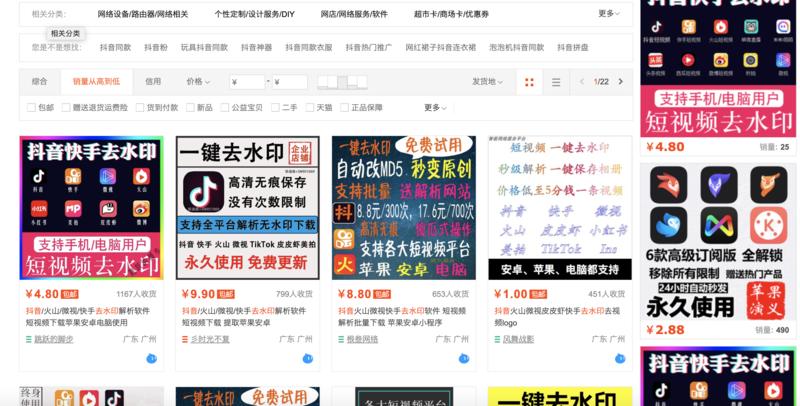Enable the 货到付款 checkbox
This screenshot has width=800, height=406.
[x=140, y=108]
